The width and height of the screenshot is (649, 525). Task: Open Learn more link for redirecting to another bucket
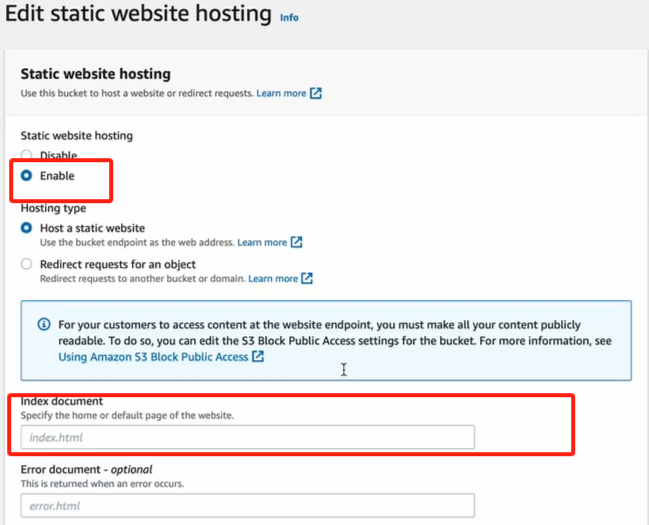(273, 278)
